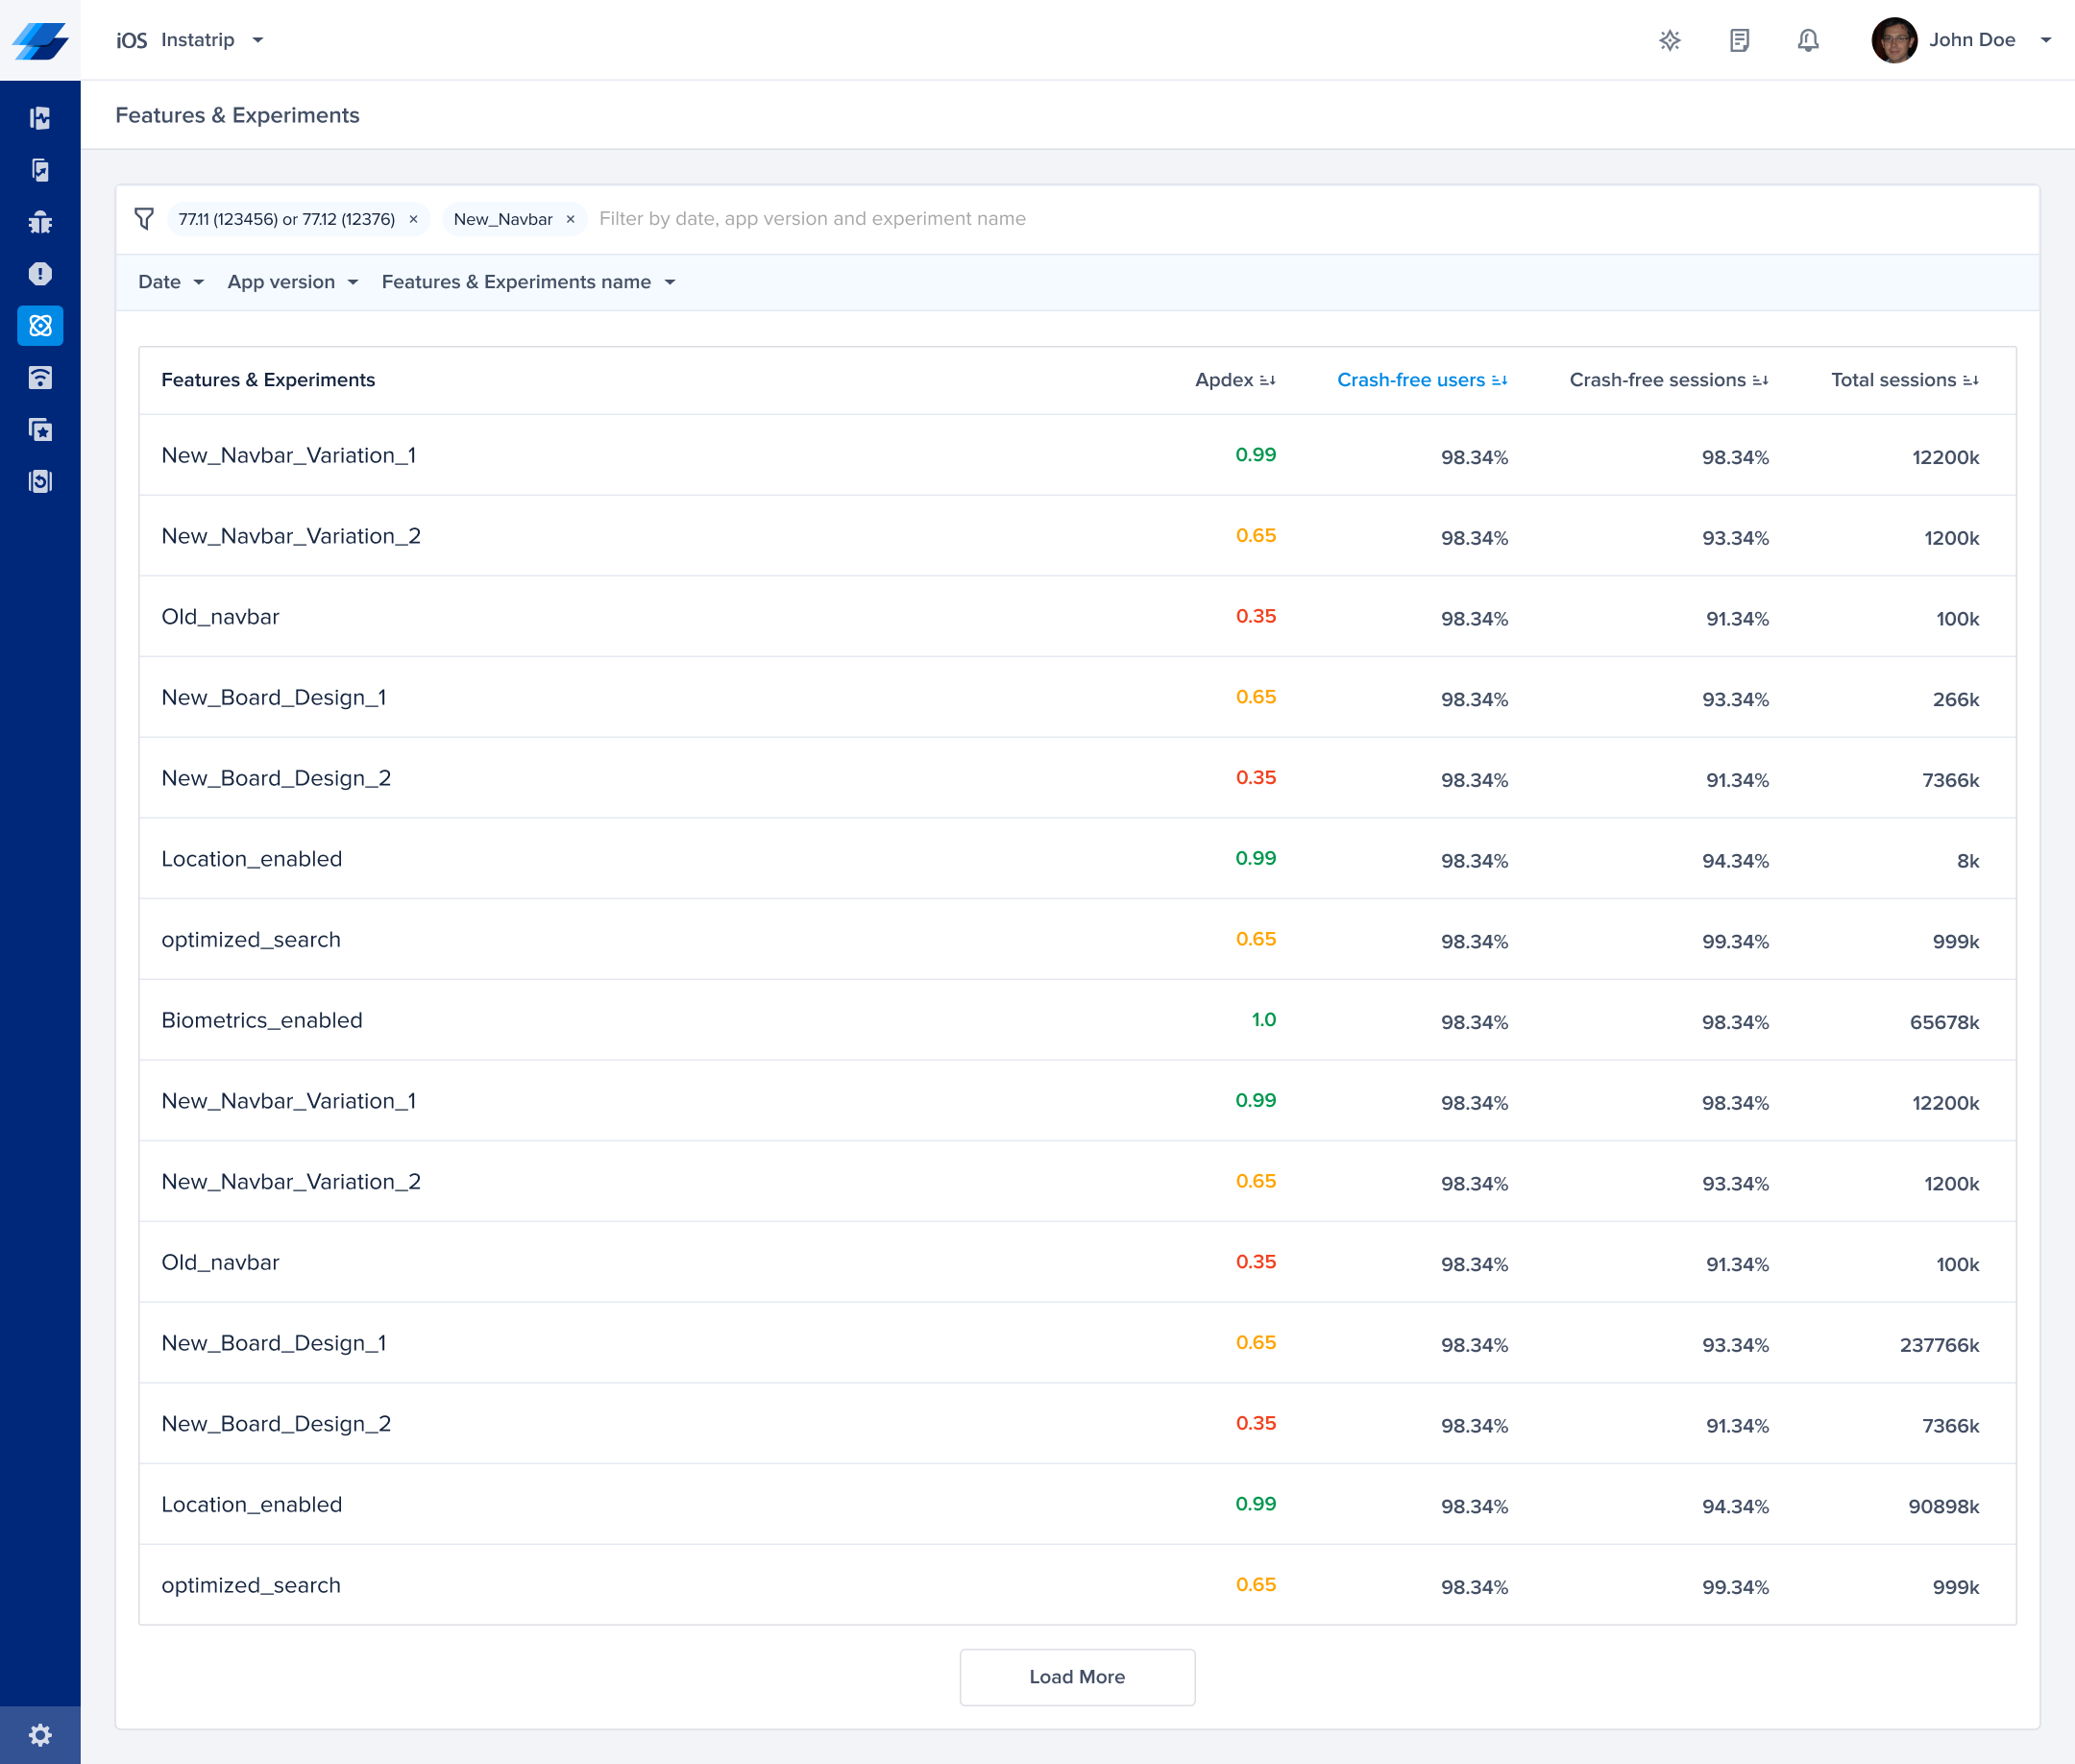Remove the New_Navbar filter chip

[x=570, y=219]
